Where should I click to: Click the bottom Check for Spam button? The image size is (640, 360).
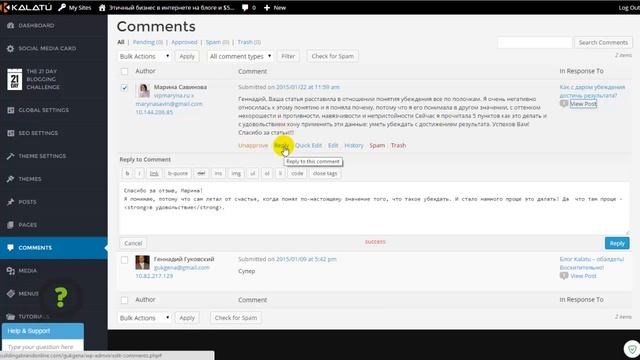[236, 318]
